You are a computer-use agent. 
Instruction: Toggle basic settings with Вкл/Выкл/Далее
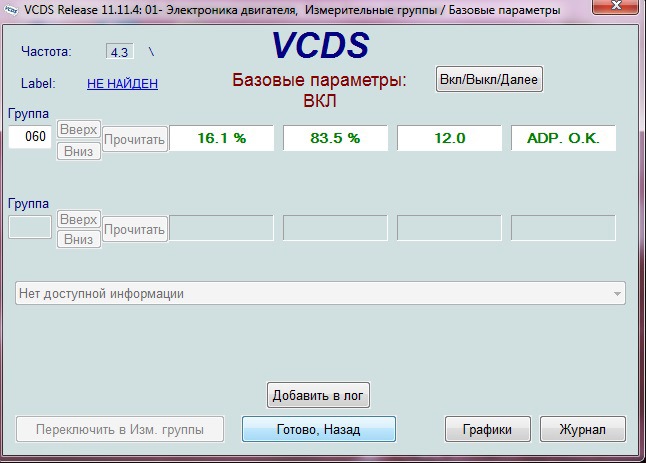pyautogui.click(x=489, y=79)
